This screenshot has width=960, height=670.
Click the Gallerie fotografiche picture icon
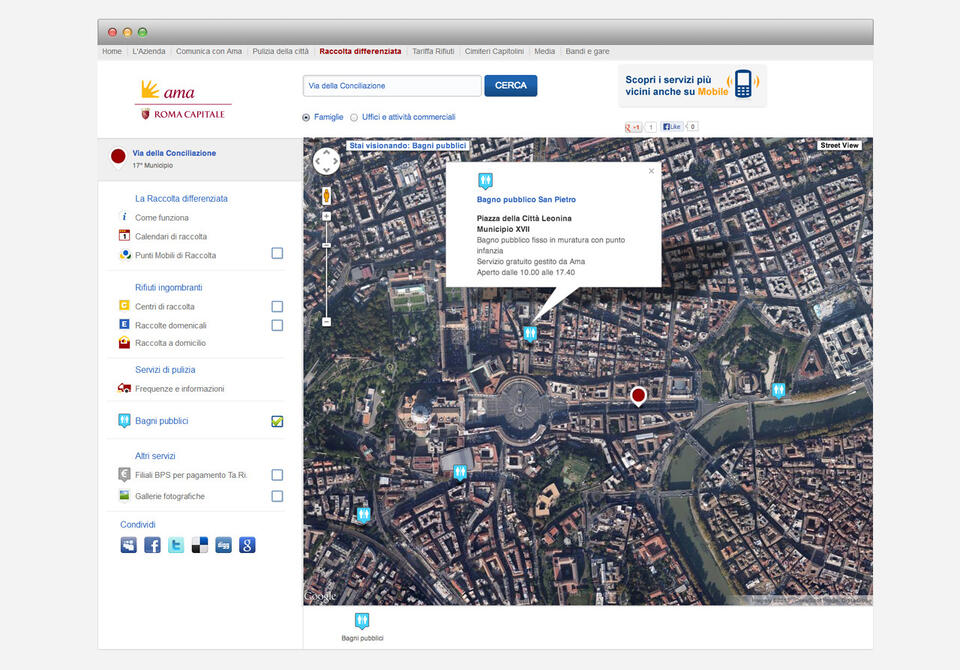(124, 495)
